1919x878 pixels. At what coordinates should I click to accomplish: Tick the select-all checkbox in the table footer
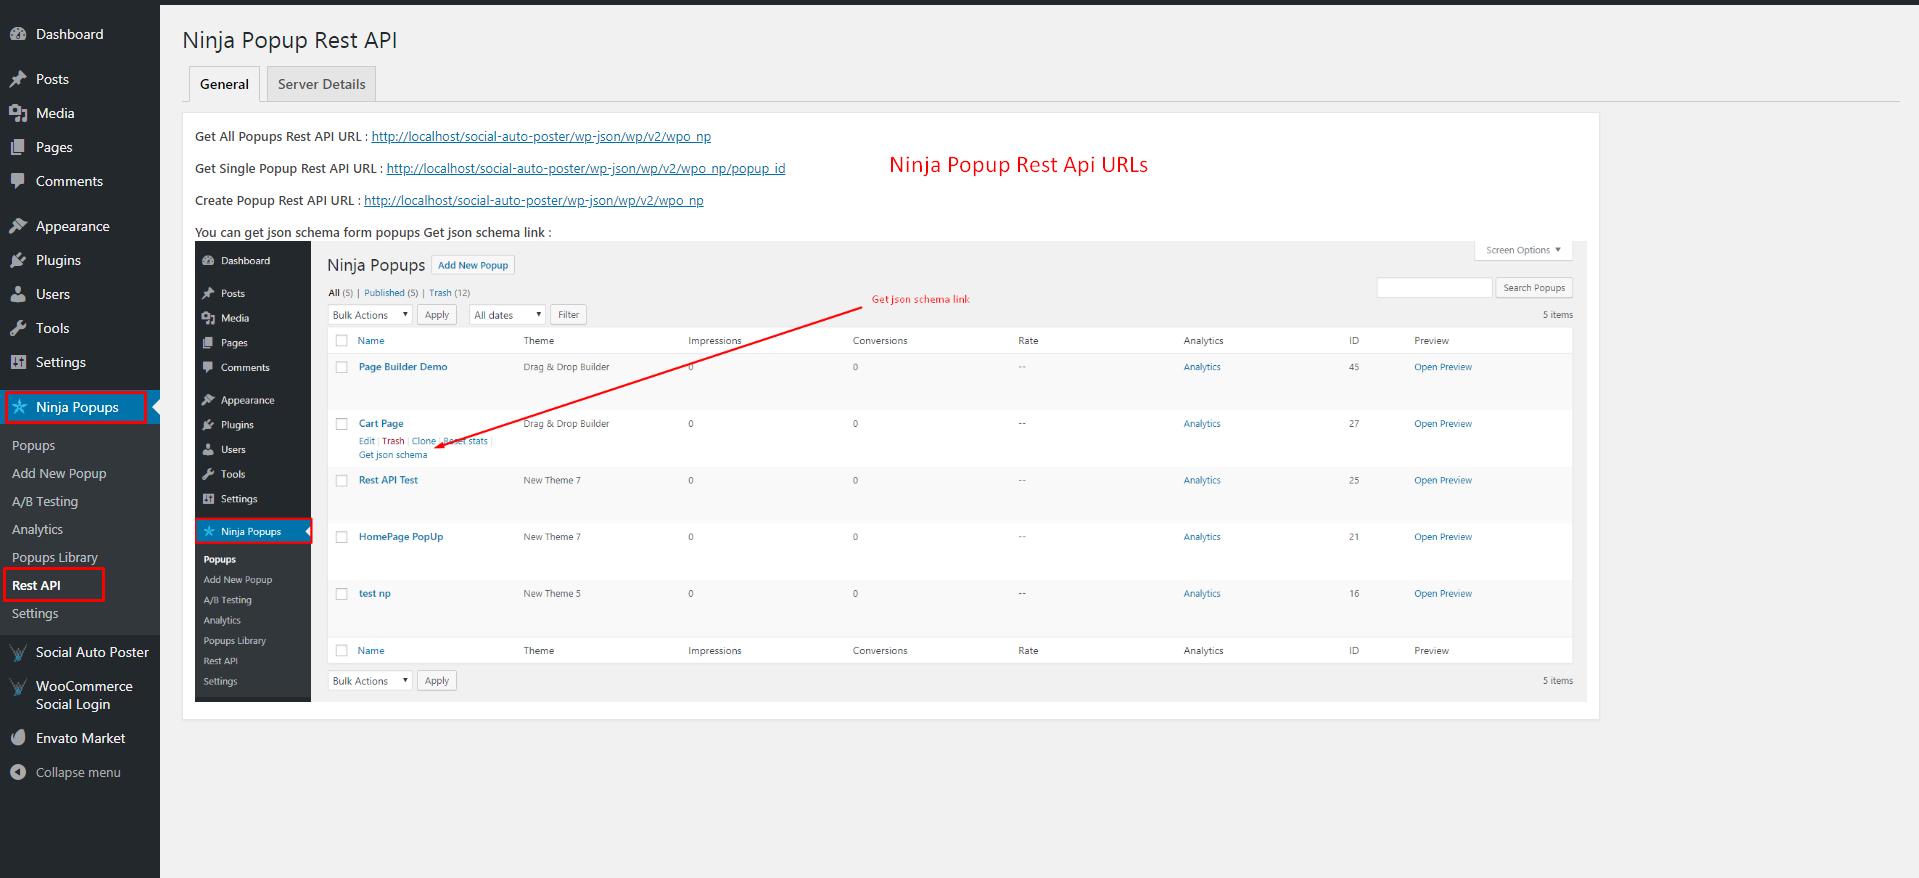coord(342,651)
